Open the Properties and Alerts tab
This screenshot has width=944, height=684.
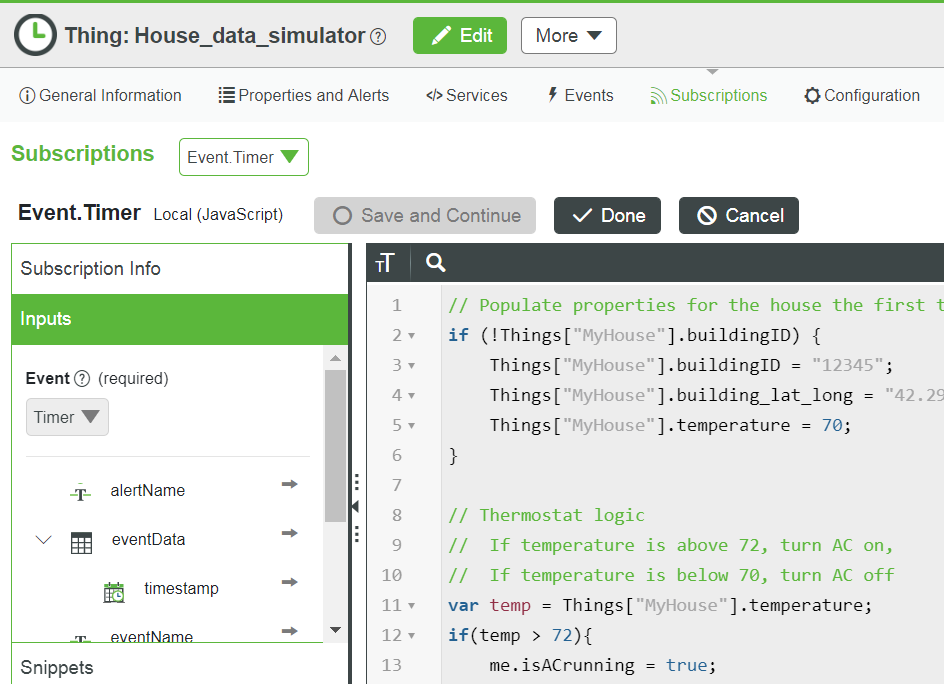[303, 96]
